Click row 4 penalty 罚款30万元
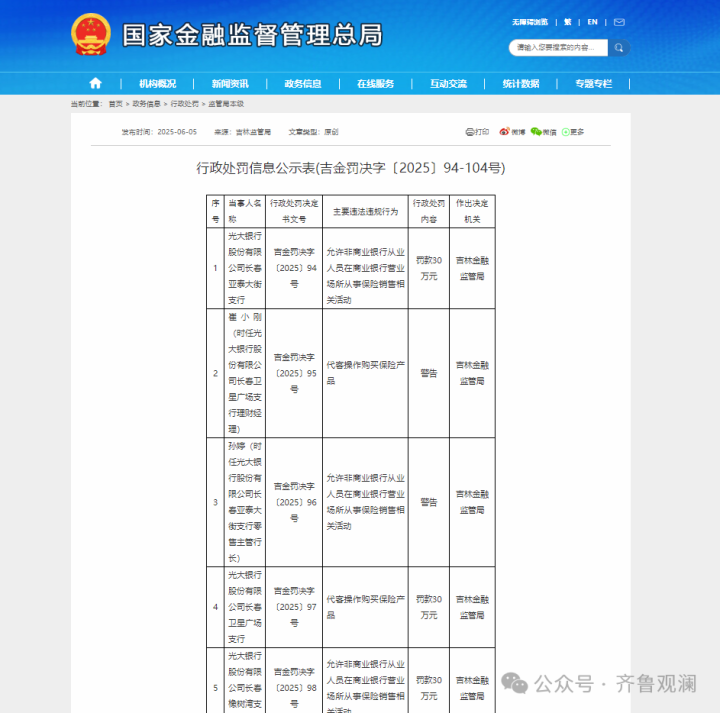Viewport: 720px width, 713px height. point(429,607)
